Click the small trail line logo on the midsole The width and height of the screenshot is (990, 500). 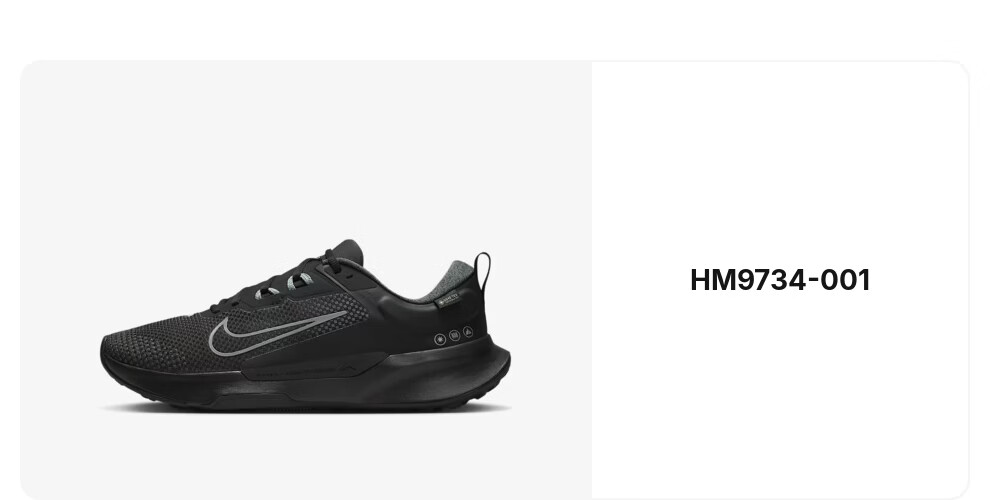(x=345, y=367)
